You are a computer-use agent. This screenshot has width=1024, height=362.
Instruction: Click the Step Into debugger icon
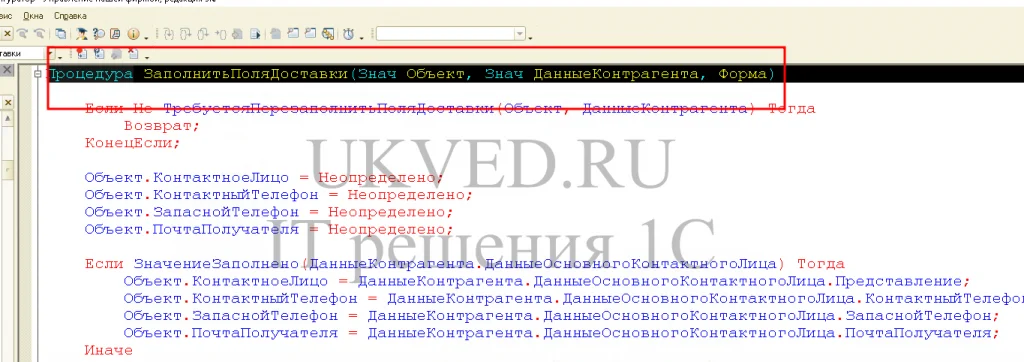168,34
